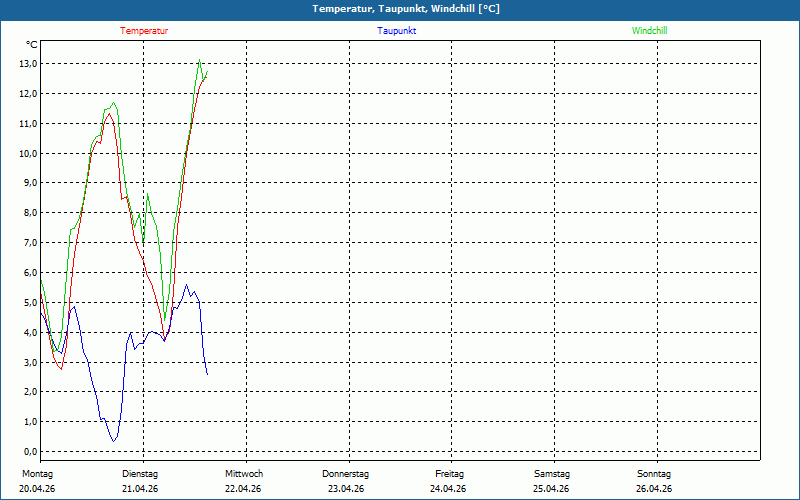Click the 3,0 y-axis value
This screenshot has width=800, height=500.
pyautogui.click(x=30, y=362)
